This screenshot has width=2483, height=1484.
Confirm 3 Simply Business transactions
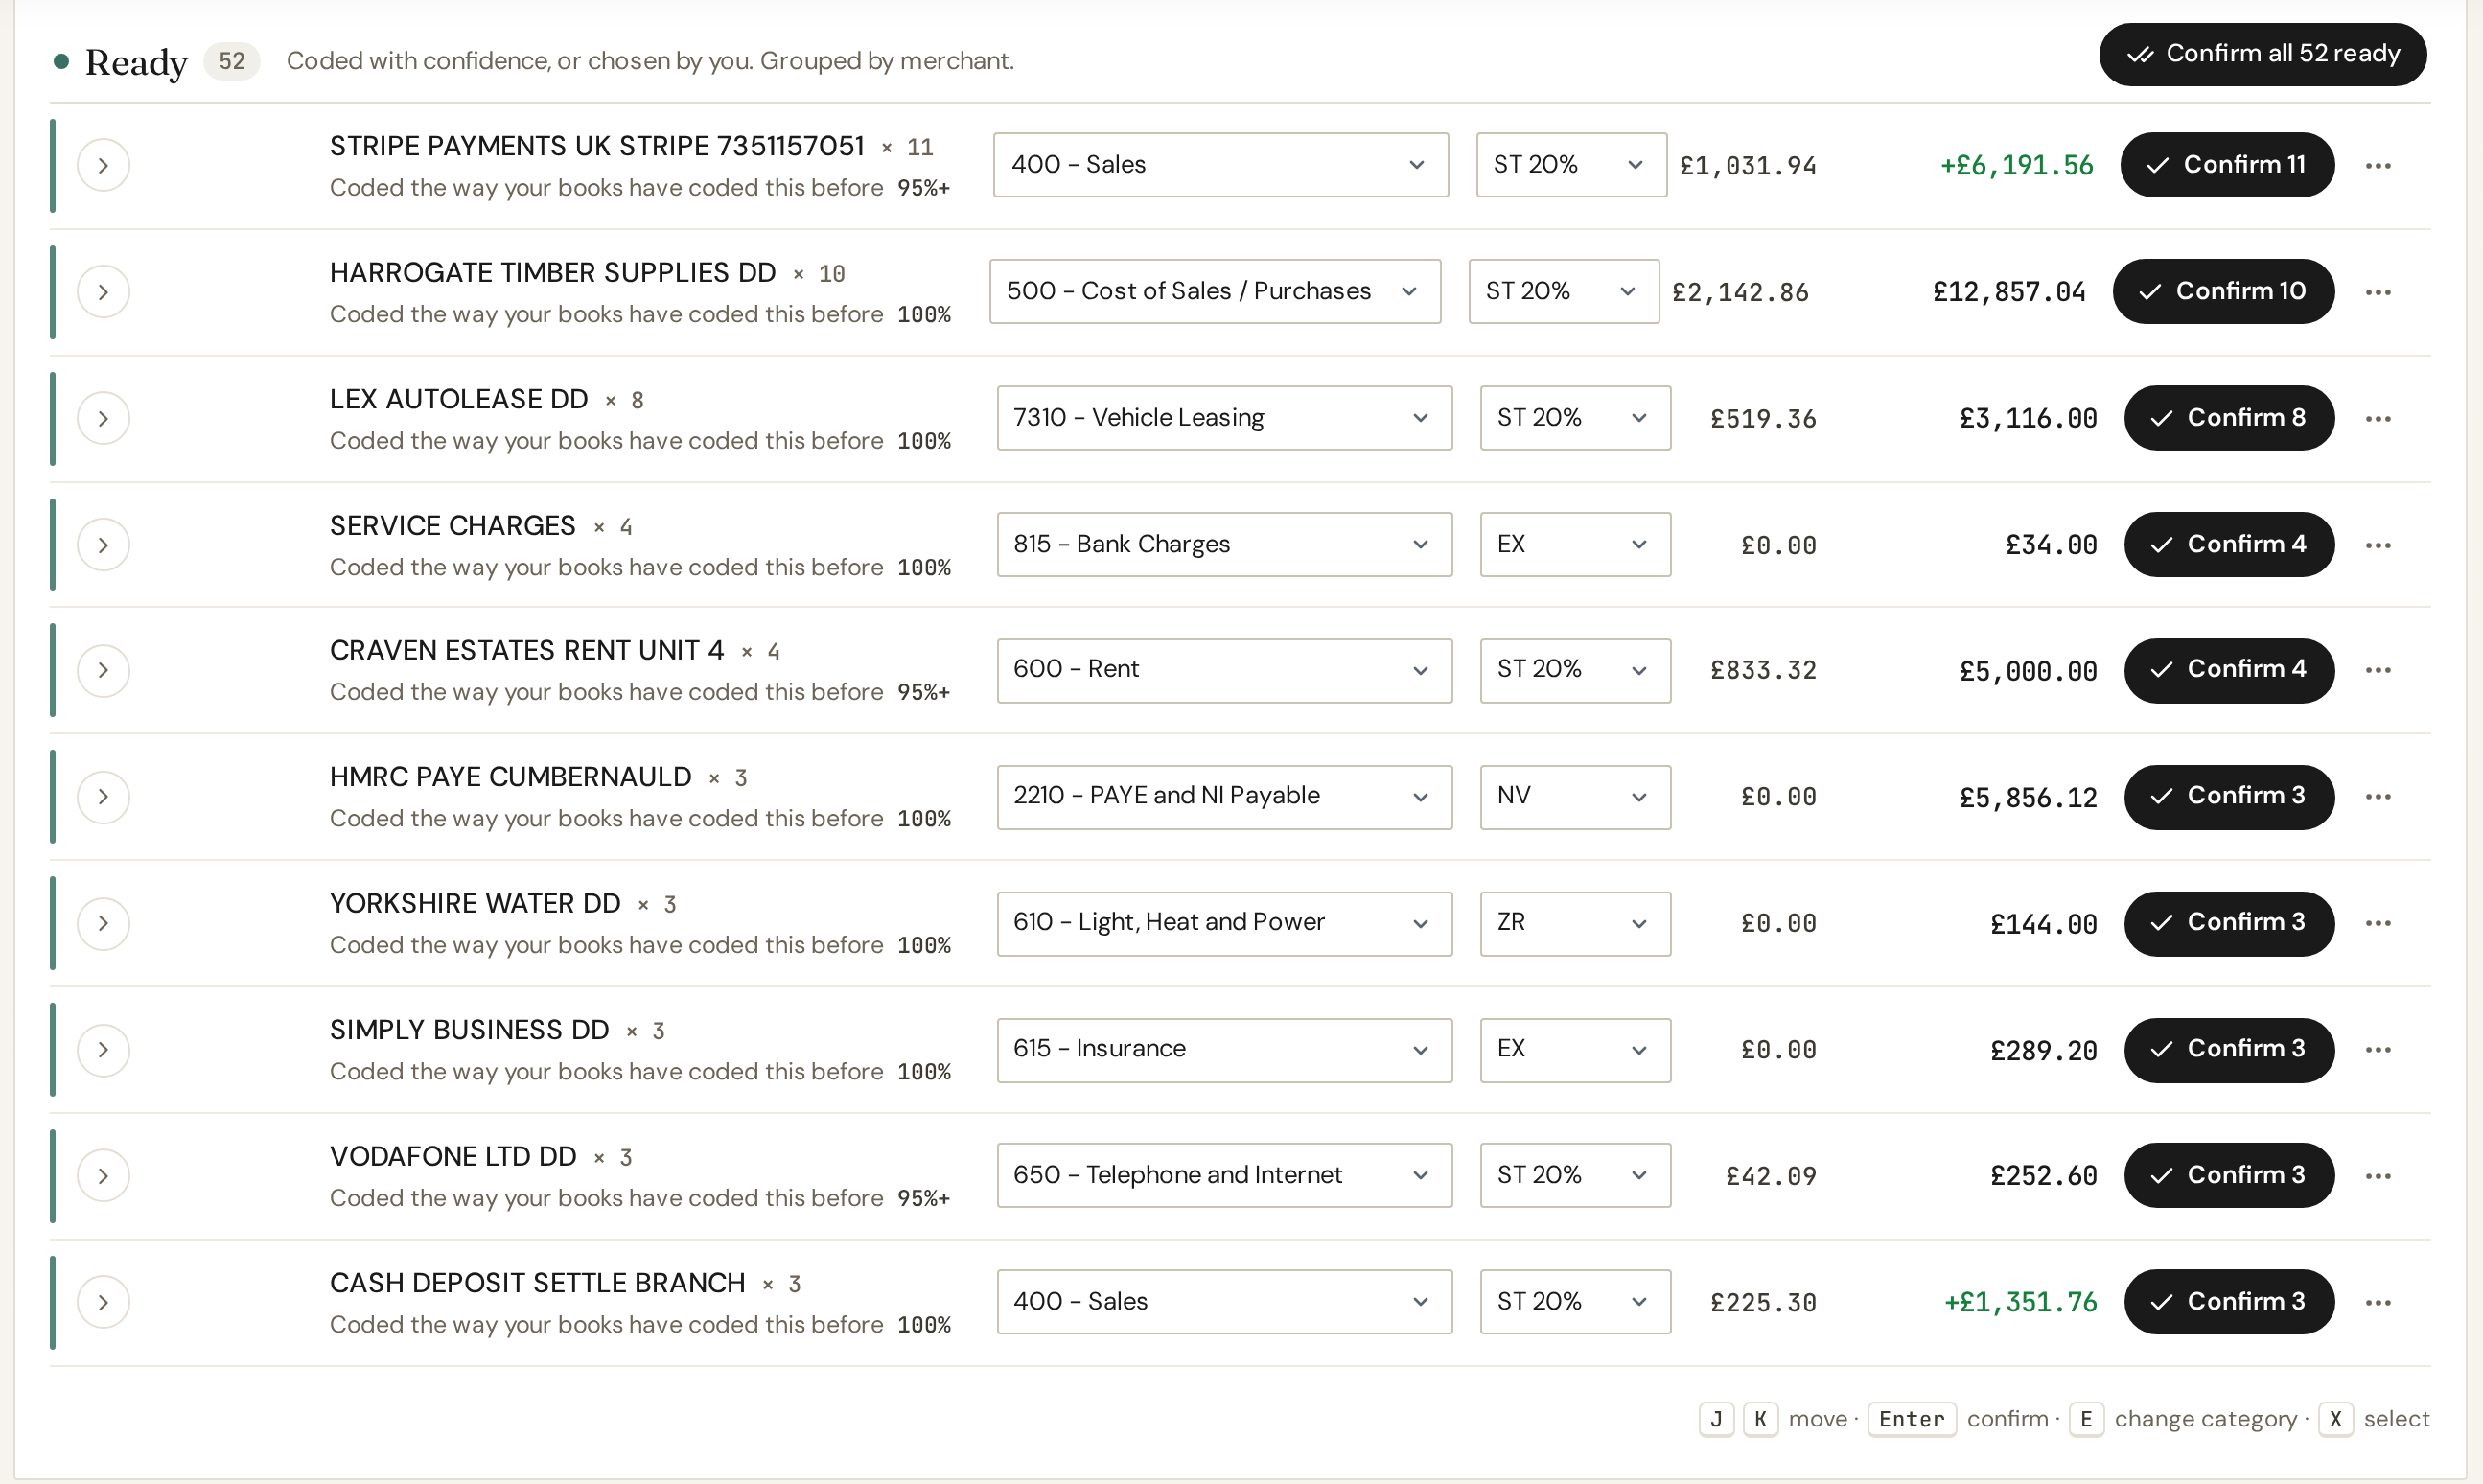[2229, 1050]
